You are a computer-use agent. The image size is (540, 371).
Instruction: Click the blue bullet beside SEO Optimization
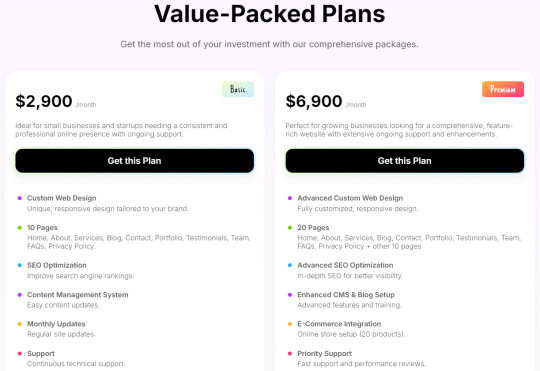click(x=20, y=265)
